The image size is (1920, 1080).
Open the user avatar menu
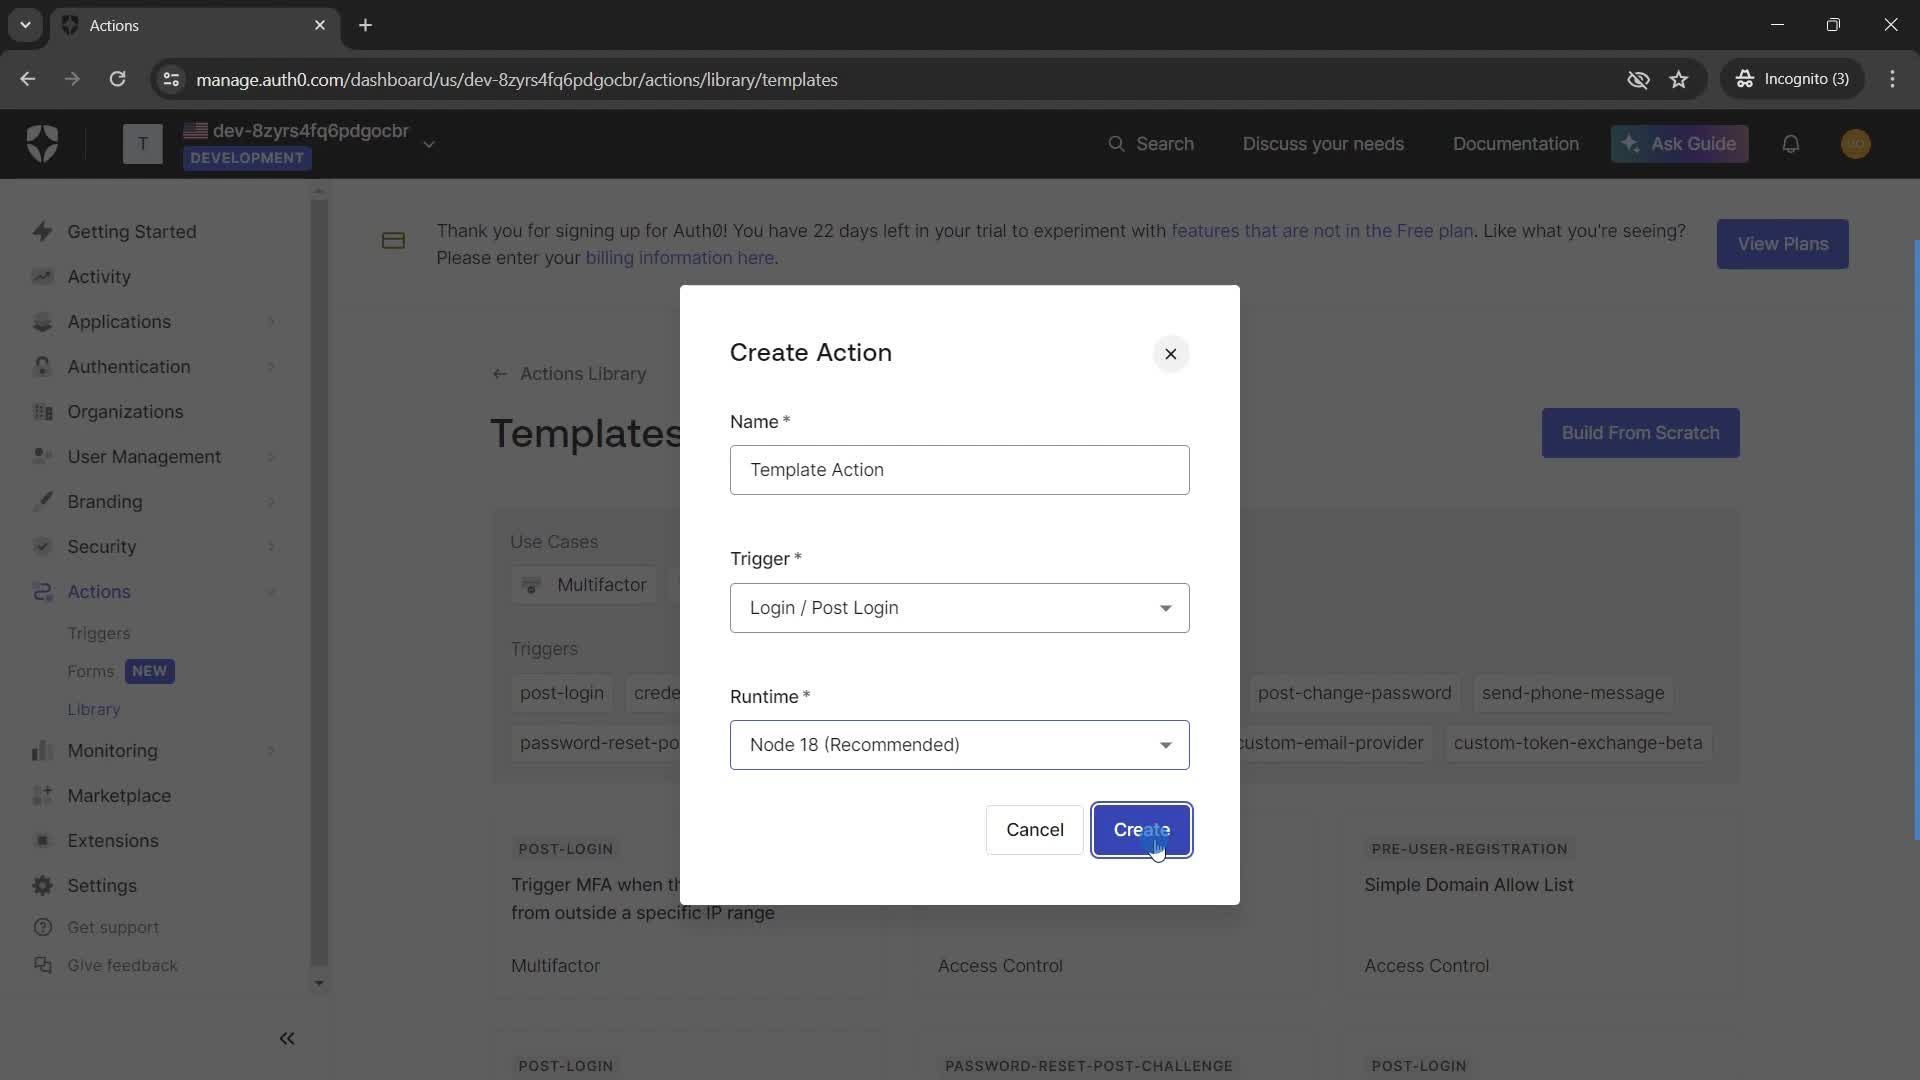tap(1856, 144)
